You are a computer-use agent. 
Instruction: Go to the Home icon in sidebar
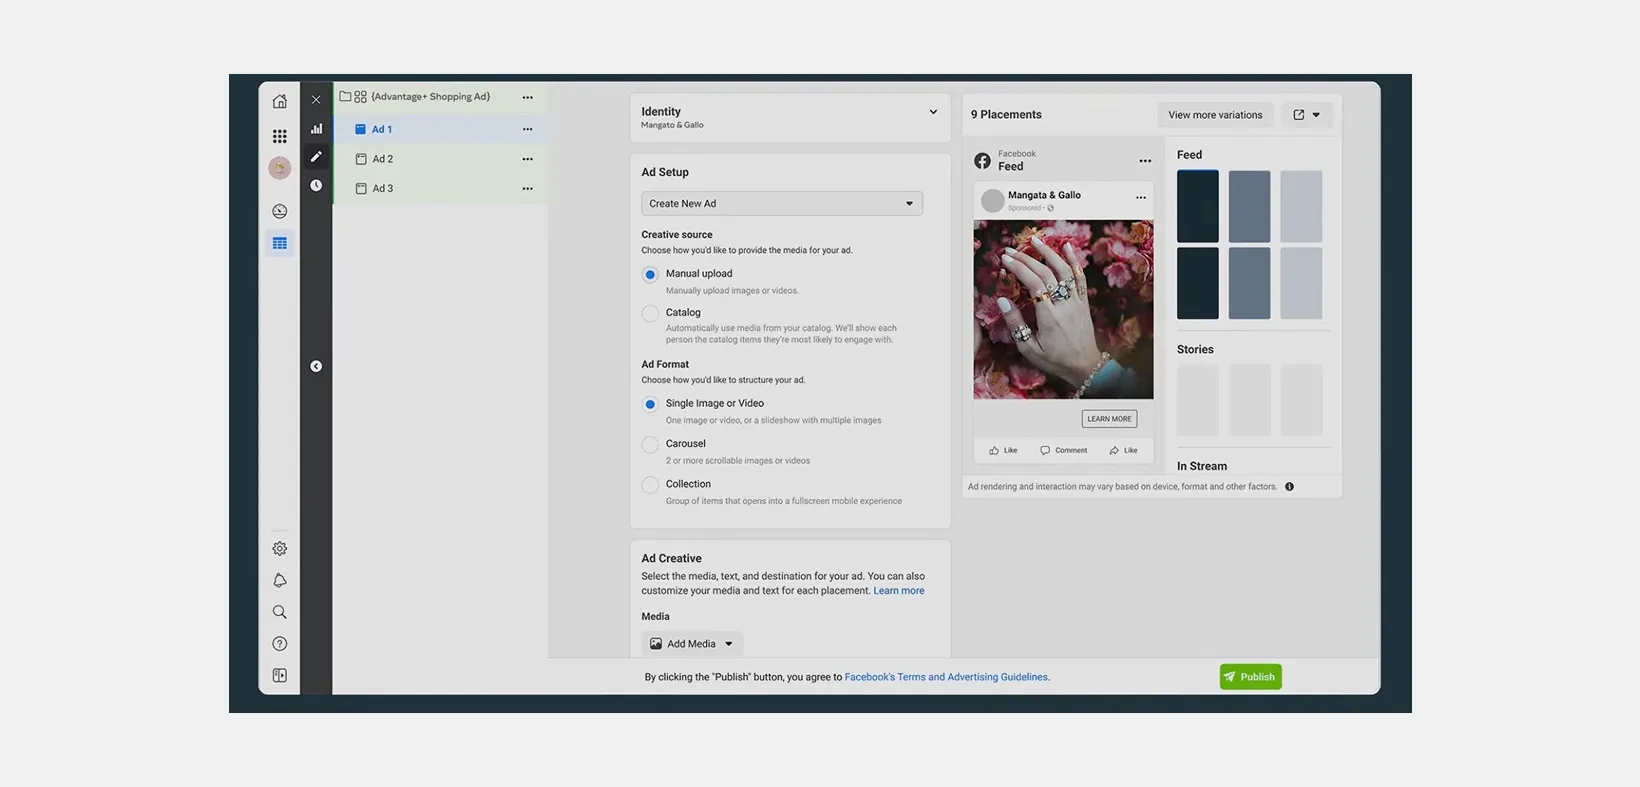click(280, 101)
